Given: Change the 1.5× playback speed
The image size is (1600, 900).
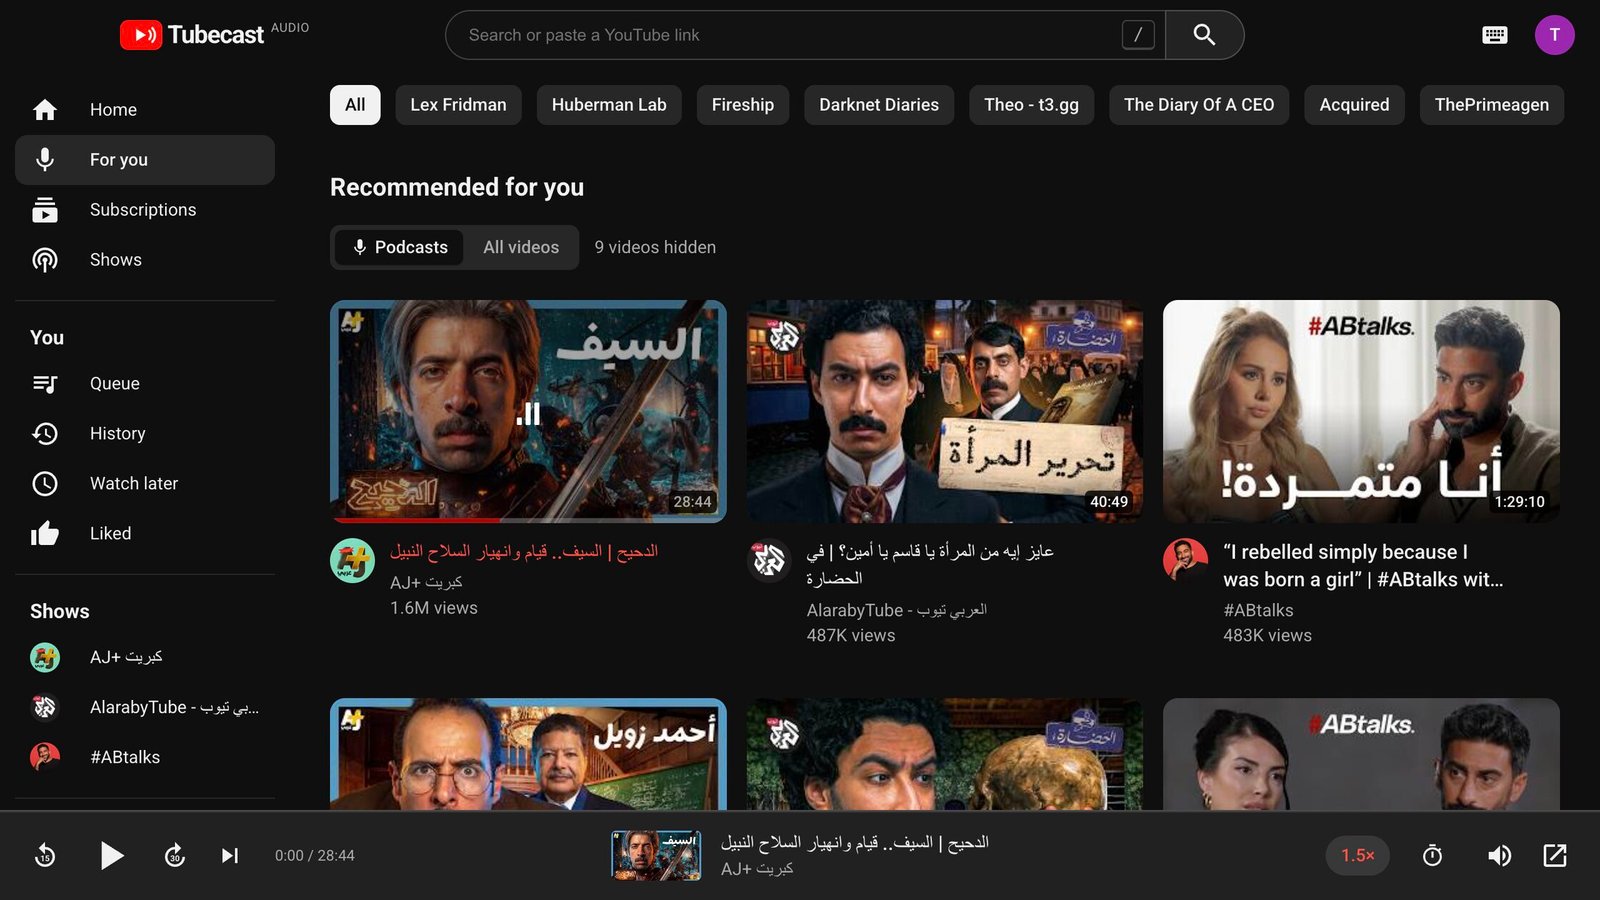Looking at the screenshot, I should tap(1358, 855).
